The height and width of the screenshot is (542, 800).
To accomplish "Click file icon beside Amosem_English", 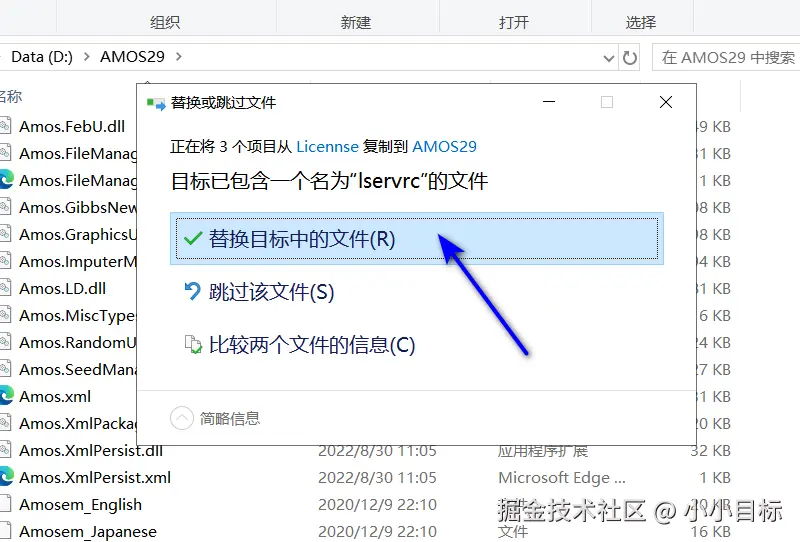I will pos(6,504).
